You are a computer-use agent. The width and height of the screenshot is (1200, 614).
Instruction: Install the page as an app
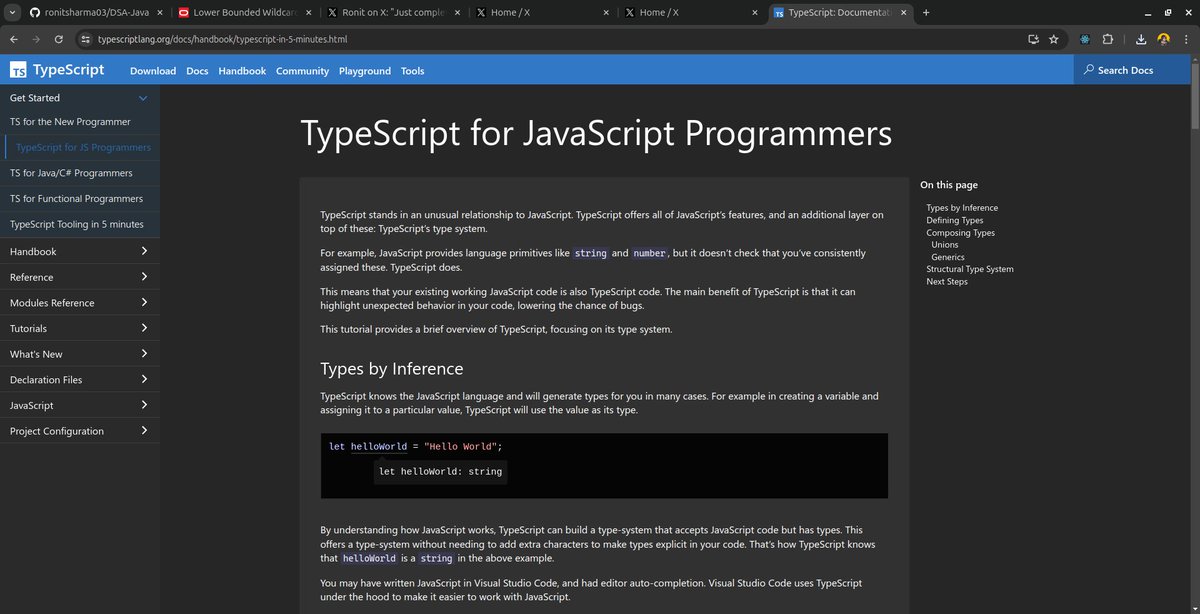pos(1034,39)
